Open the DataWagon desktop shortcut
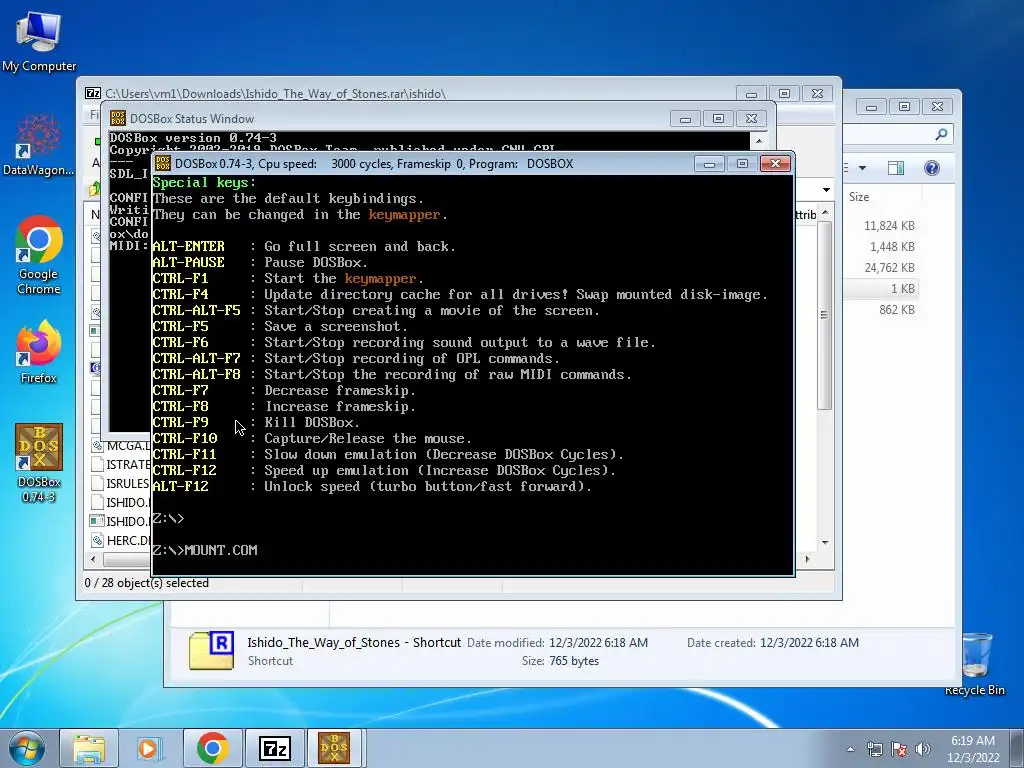 [38, 145]
